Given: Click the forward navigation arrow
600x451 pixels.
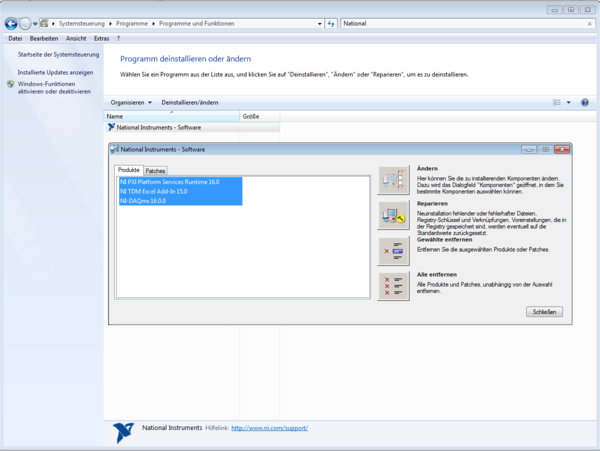Looking at the screenshot, I should pyautogui.click(x=25, y=24).
